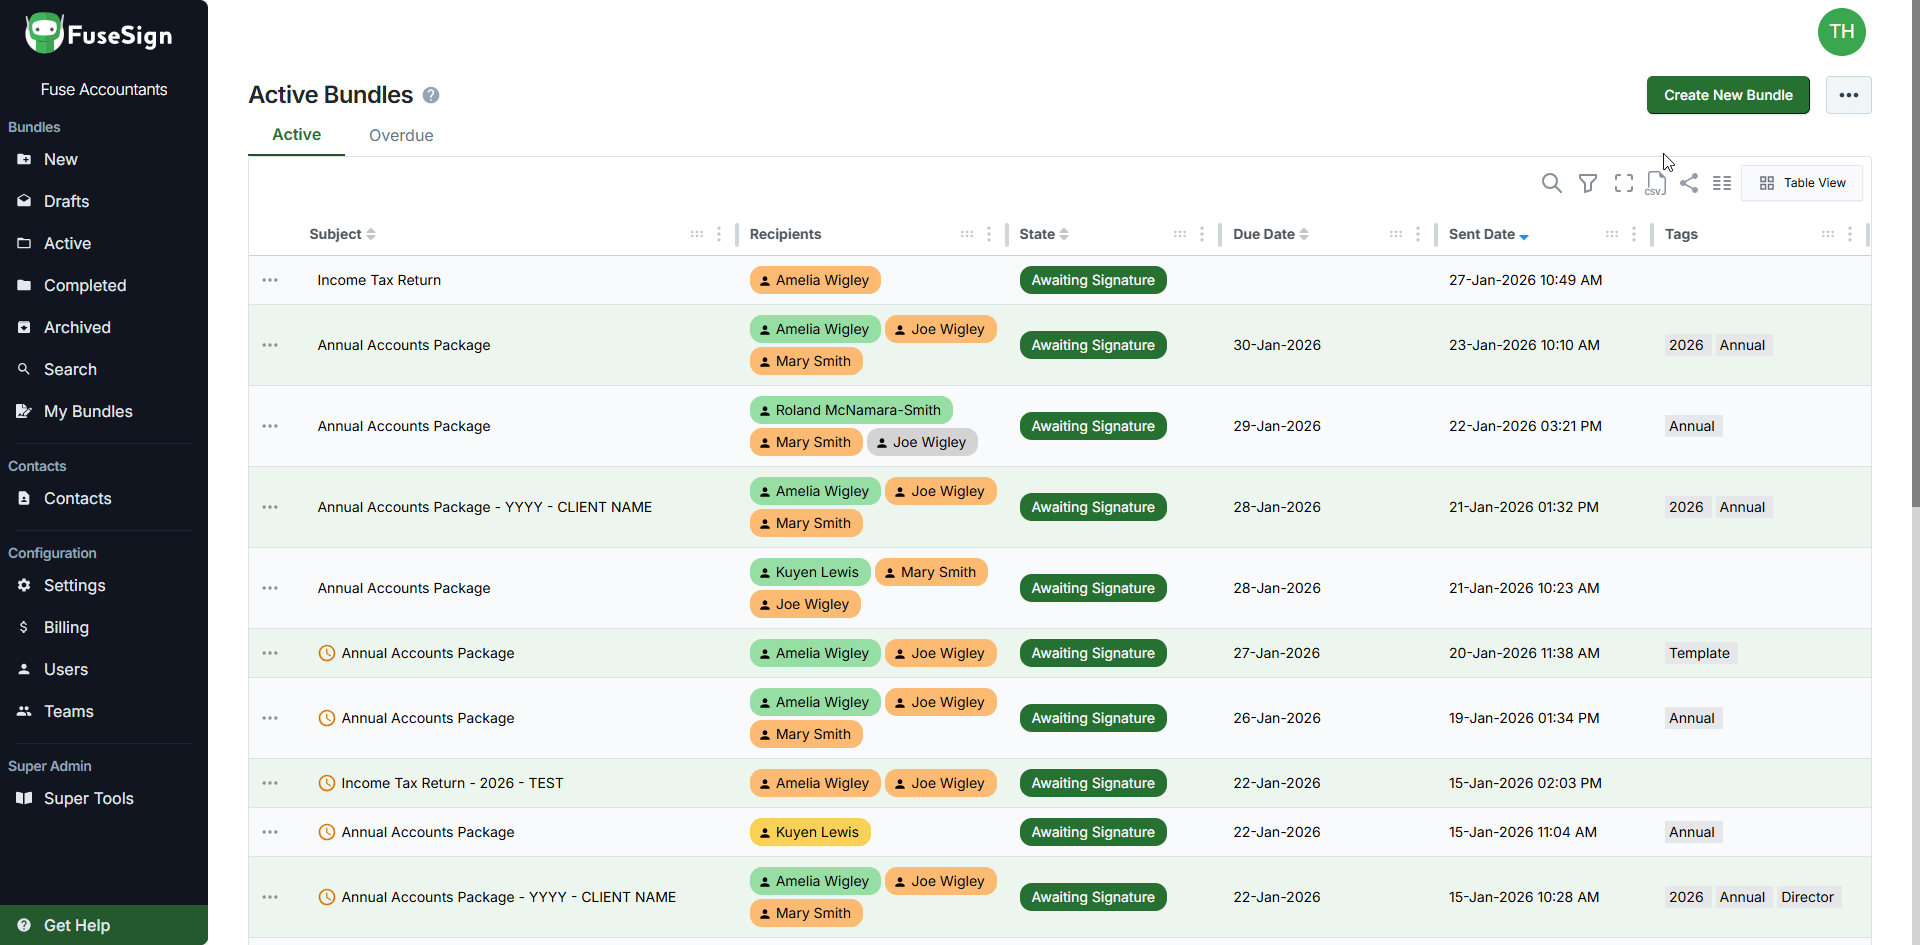Open the table search magnifier icon
Viewport: 1920px width, 945px height.
pyautogui.click(x=1551, y=183)
